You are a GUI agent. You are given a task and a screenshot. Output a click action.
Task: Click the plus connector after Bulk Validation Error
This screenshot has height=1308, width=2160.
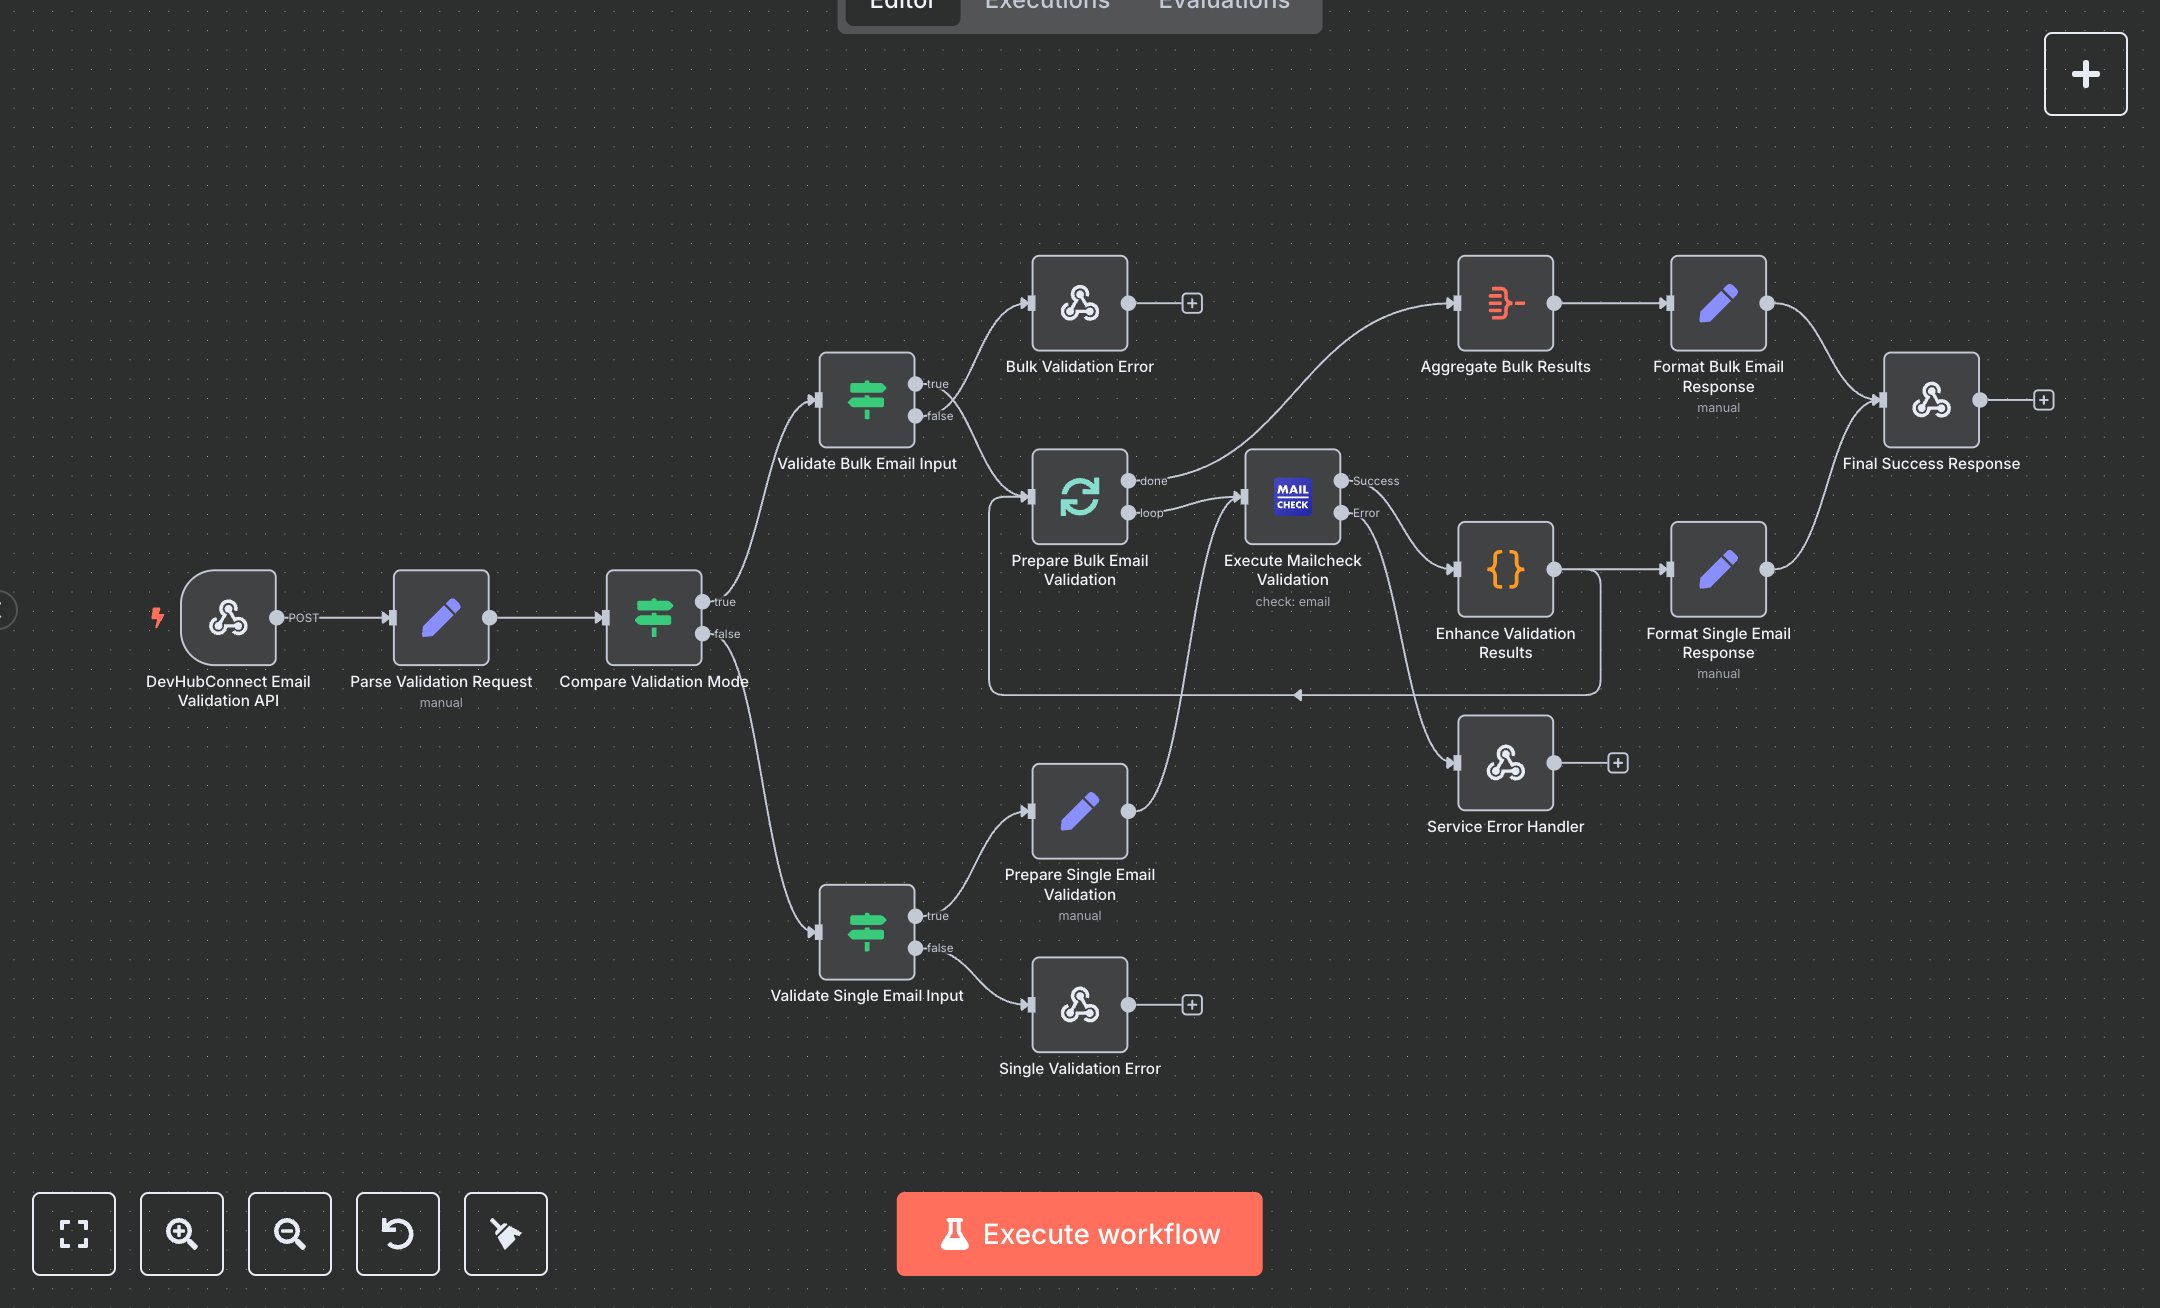1191,302
